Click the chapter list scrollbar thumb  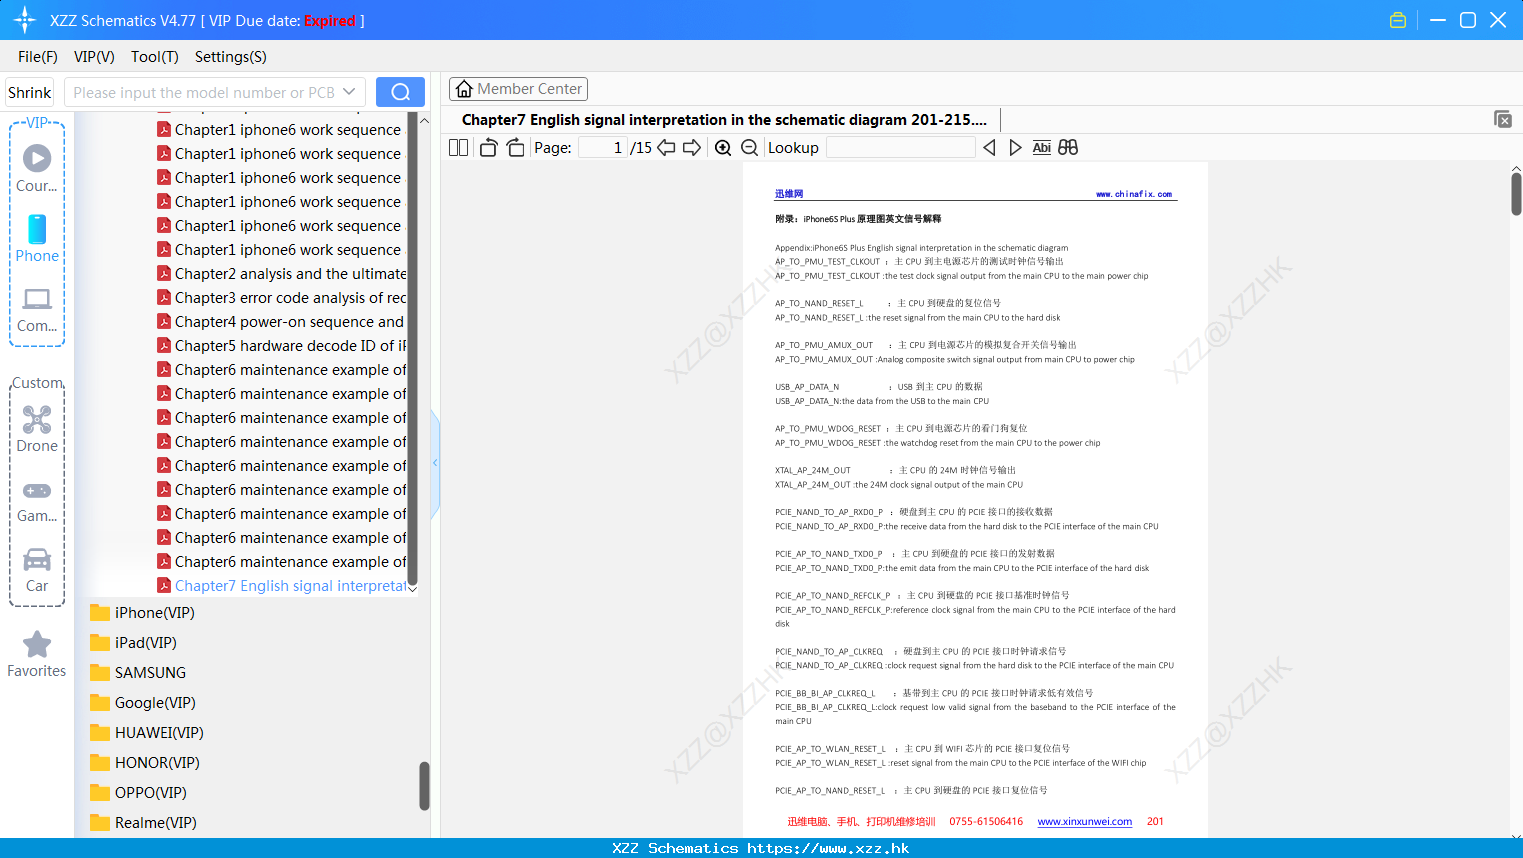[412, 348]
